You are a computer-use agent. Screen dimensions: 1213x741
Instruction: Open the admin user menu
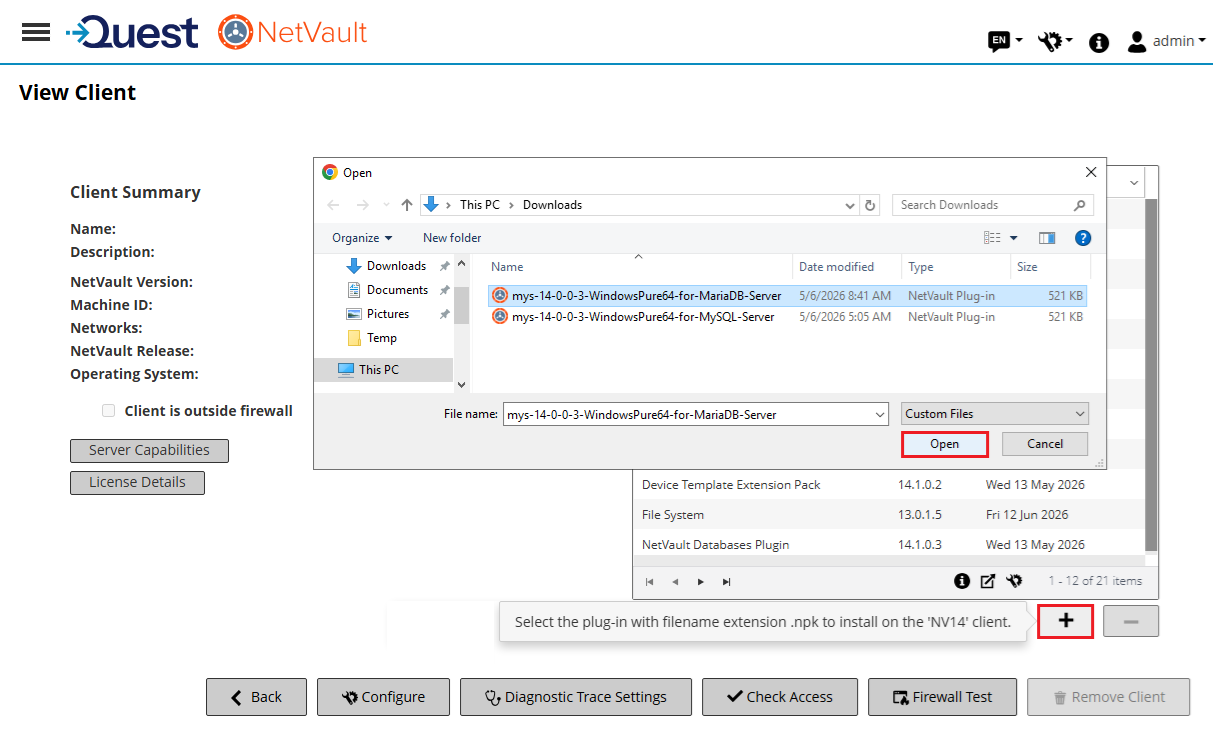pos(1166,41)
